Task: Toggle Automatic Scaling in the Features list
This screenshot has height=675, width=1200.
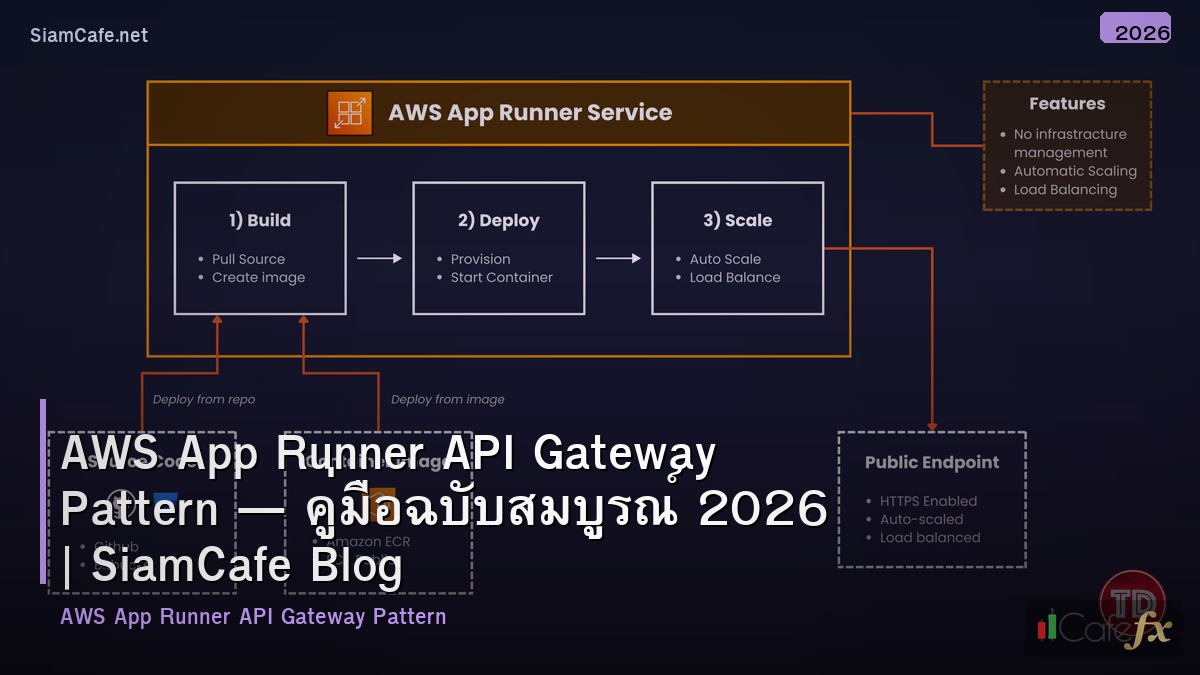Action: pos(1075,171)
